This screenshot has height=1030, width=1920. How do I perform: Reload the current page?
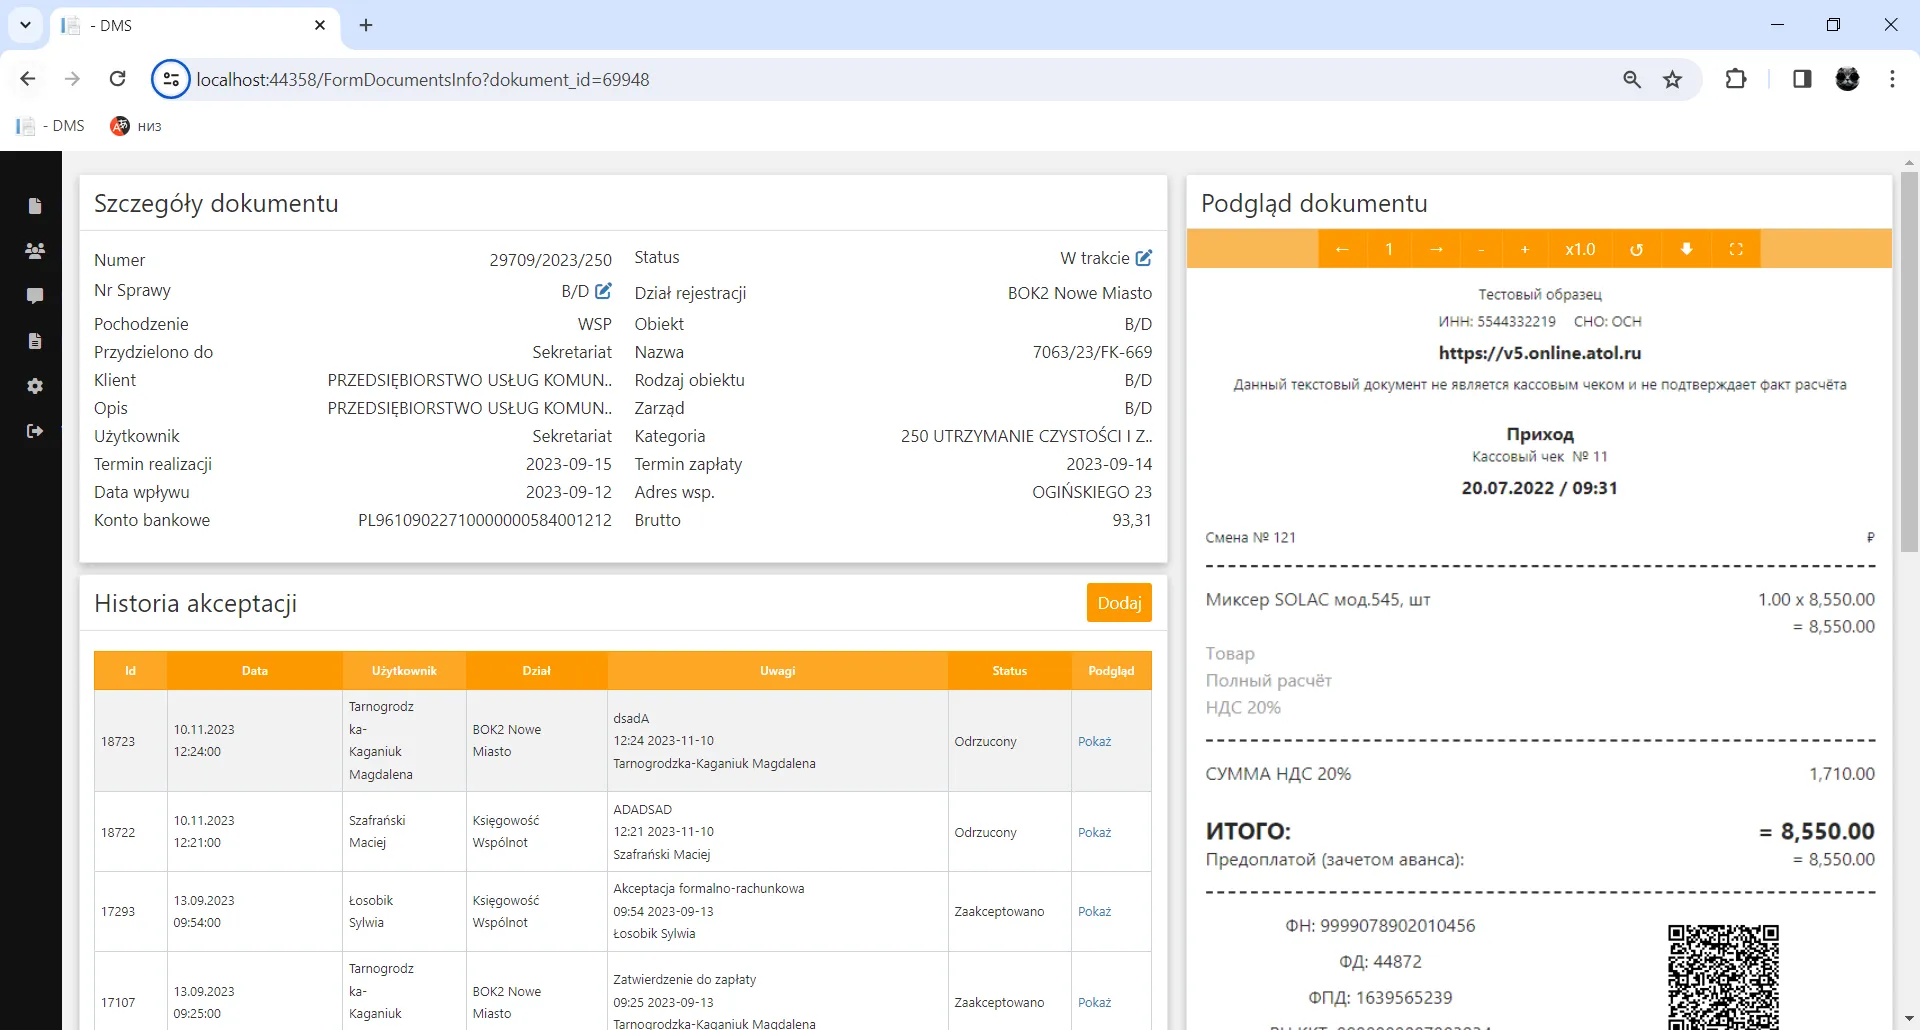[117, 79]
